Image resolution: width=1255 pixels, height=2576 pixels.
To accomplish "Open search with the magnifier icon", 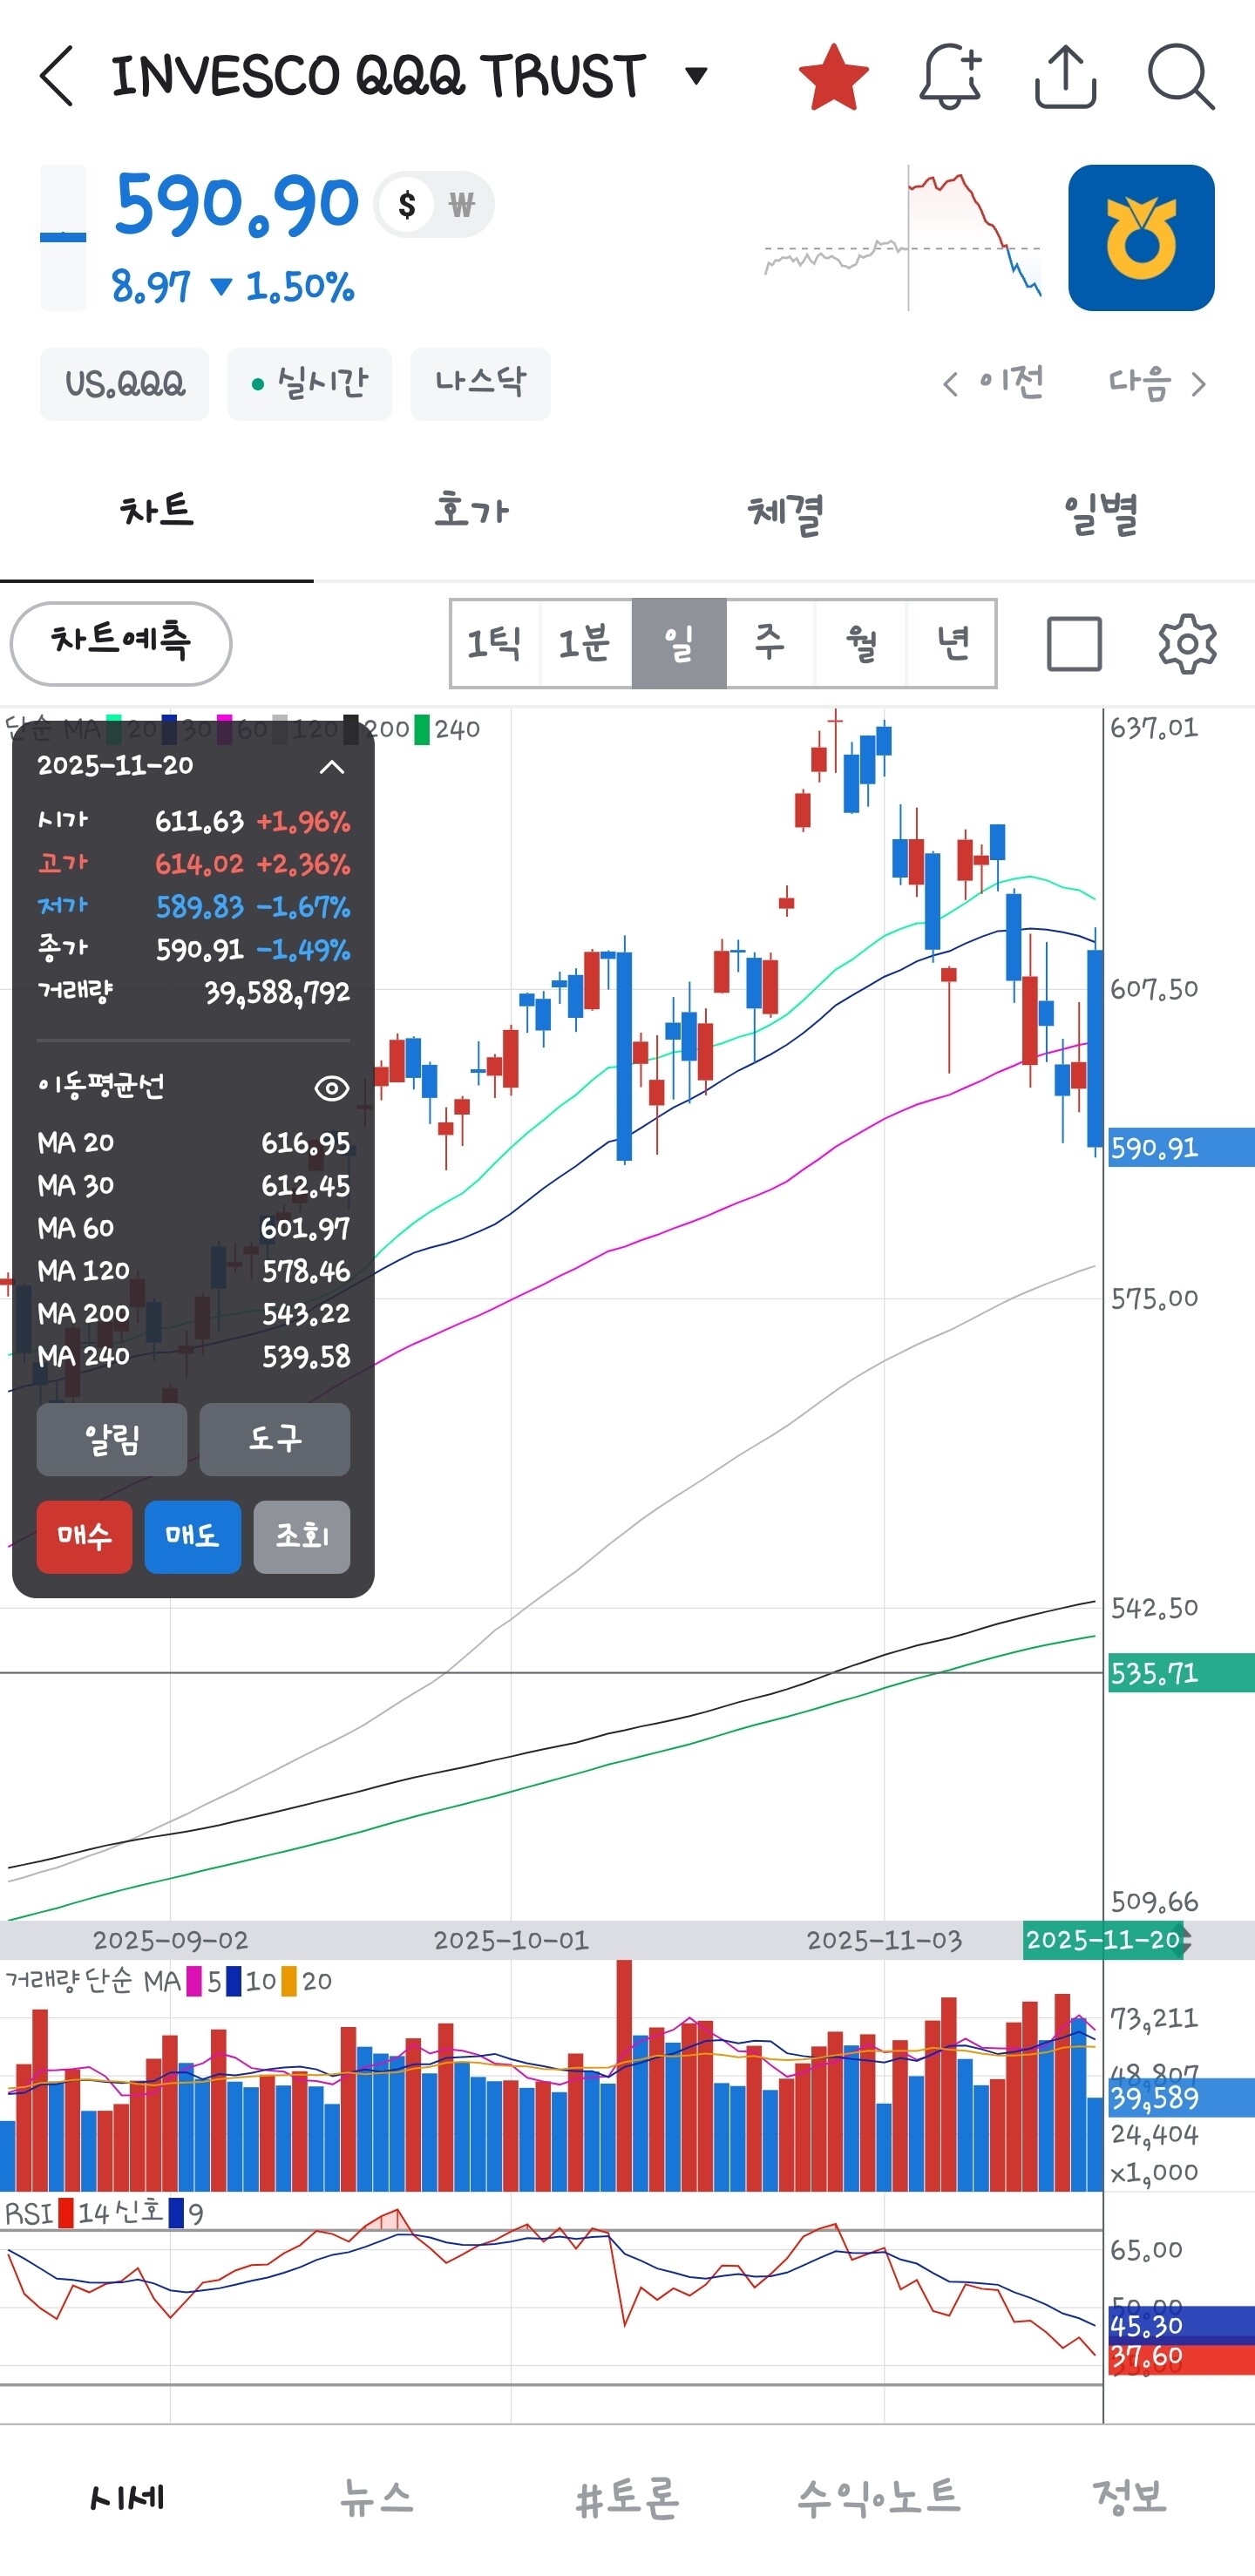I will click(1181, 76).
